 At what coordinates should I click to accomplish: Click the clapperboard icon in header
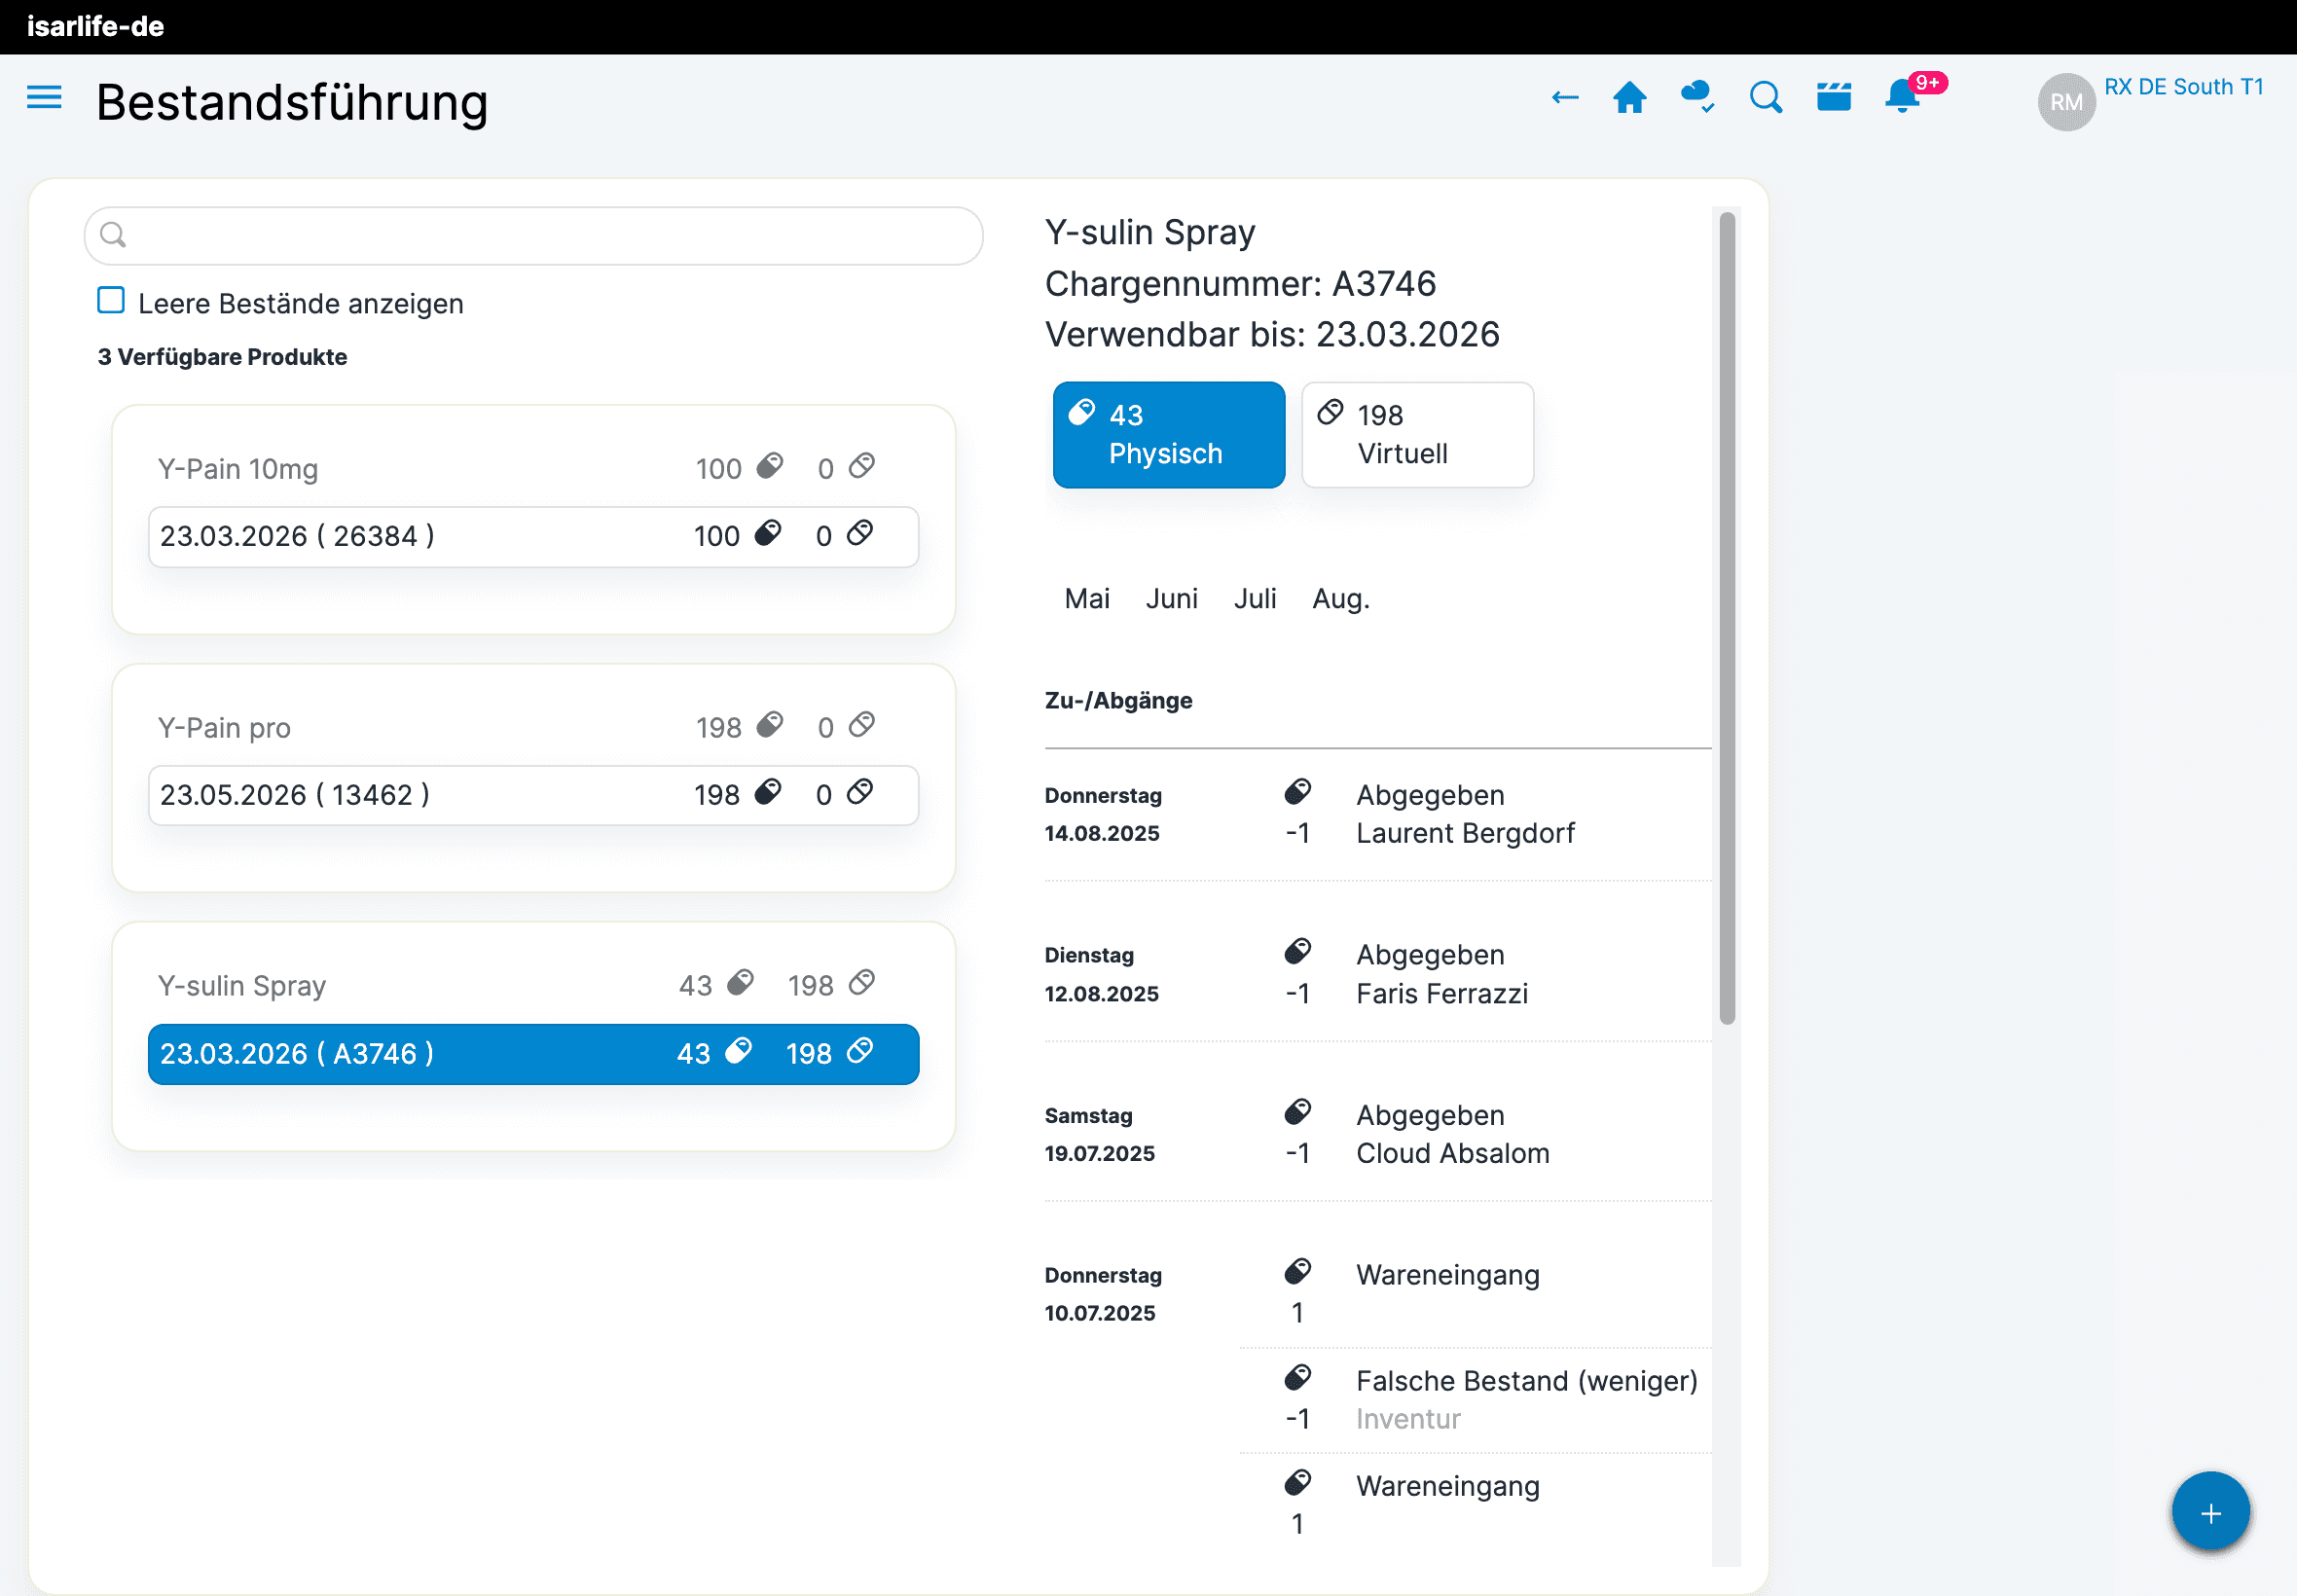(1833, 98)
